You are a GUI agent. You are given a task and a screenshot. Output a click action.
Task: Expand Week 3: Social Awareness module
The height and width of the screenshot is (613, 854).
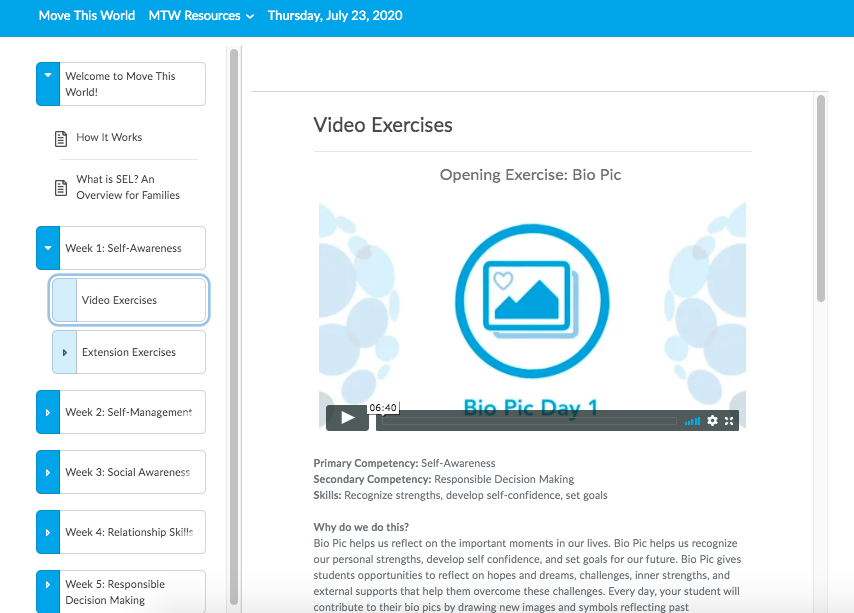(48, 472)
